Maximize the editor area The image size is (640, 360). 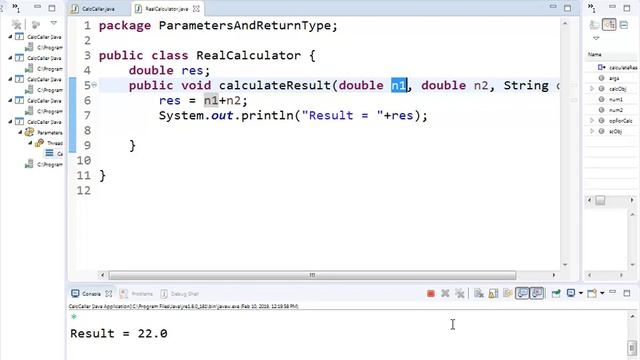click(x=567, y=8)
